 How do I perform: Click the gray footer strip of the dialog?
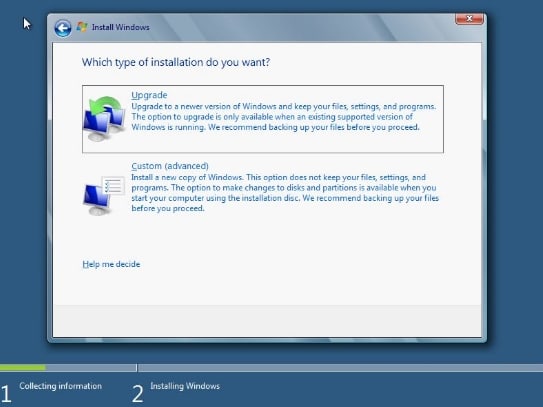click(267, 320)
